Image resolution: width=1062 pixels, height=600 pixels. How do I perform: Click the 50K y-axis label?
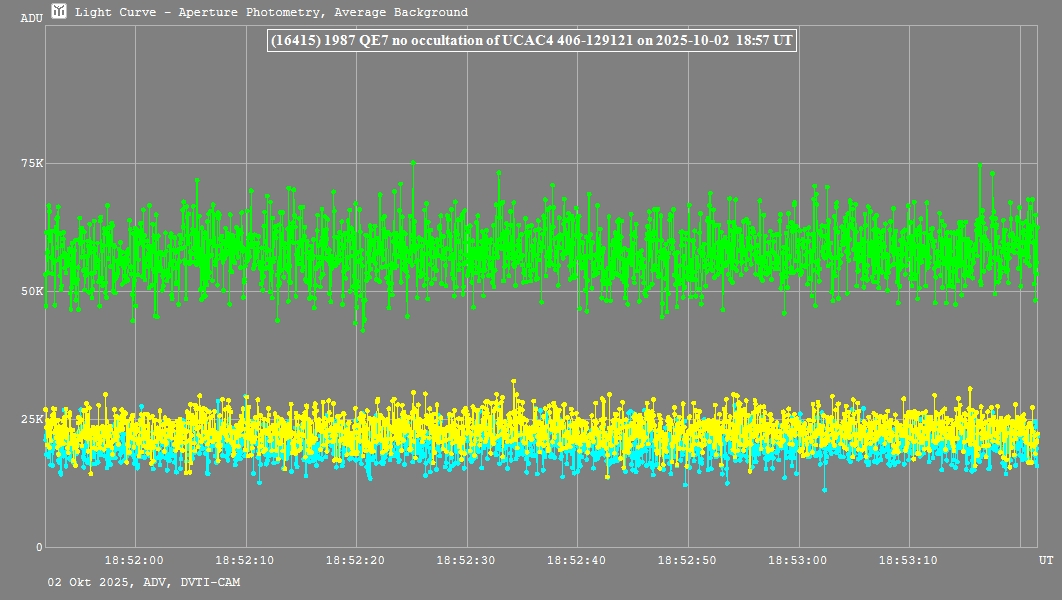(32, 291)
